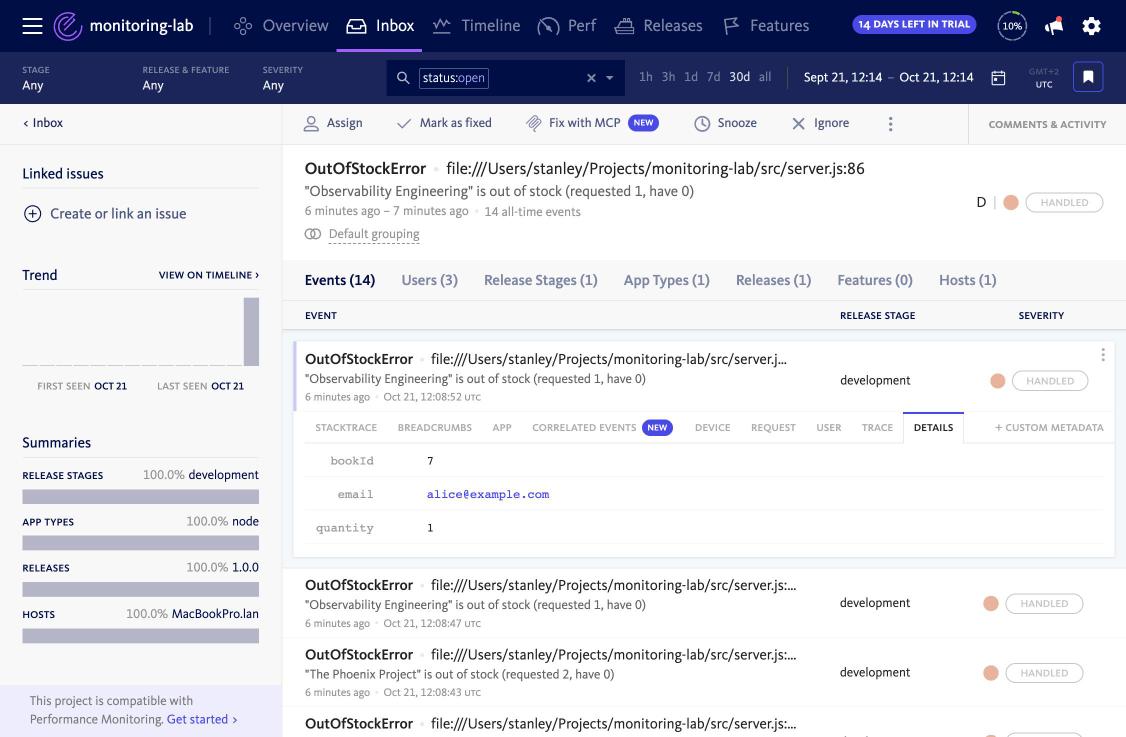Viewport: 1126px width, 737px height.
Task: Open the Request event tab
Action: [x=773, y=427]
